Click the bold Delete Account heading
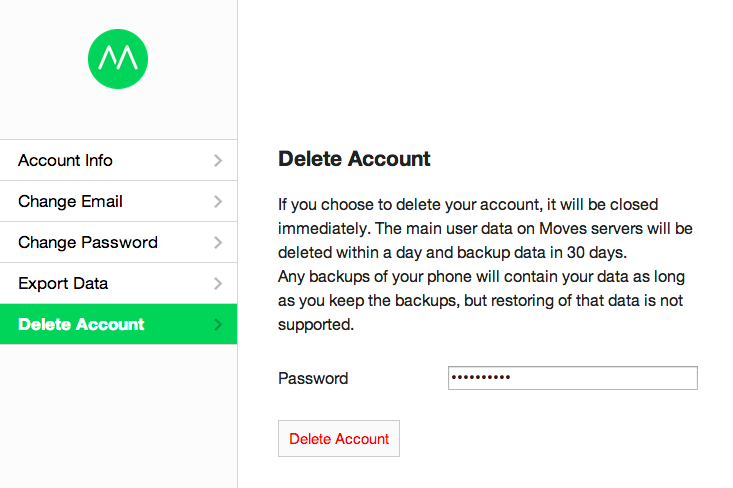733x488 pixels. point(354,159)
